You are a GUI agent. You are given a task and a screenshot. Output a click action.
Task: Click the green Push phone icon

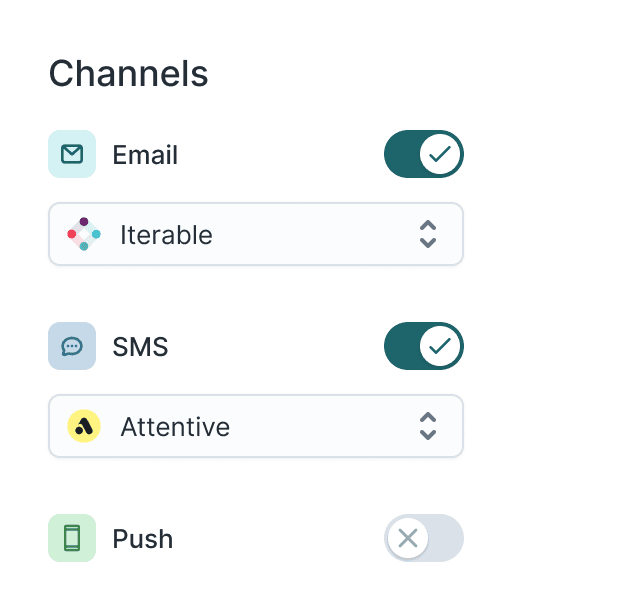pos(72,538)
